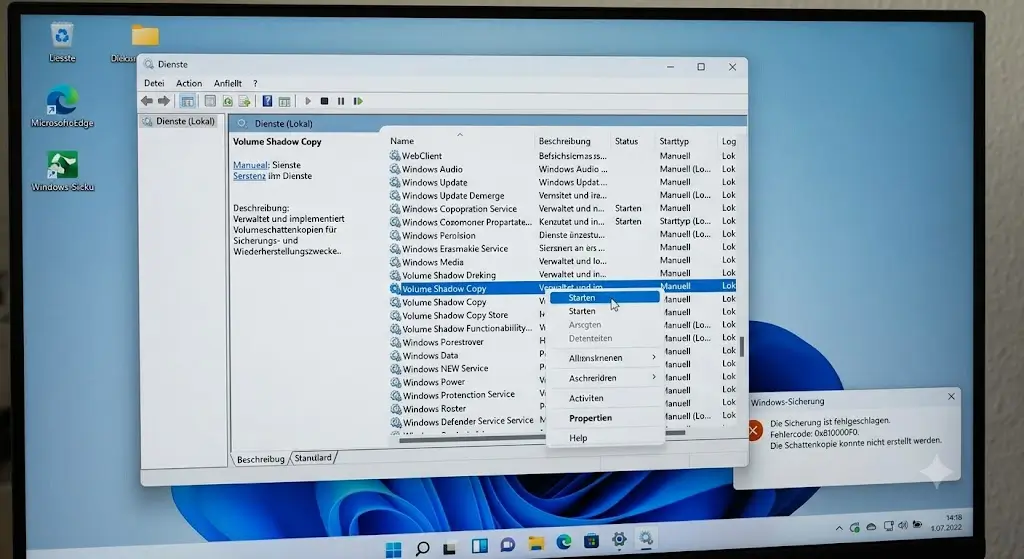Select the Windows Sicku desktop shortcut
The width and height of the screenshot is (1024, 559).
pyautogui.click(x=63, y=171)
